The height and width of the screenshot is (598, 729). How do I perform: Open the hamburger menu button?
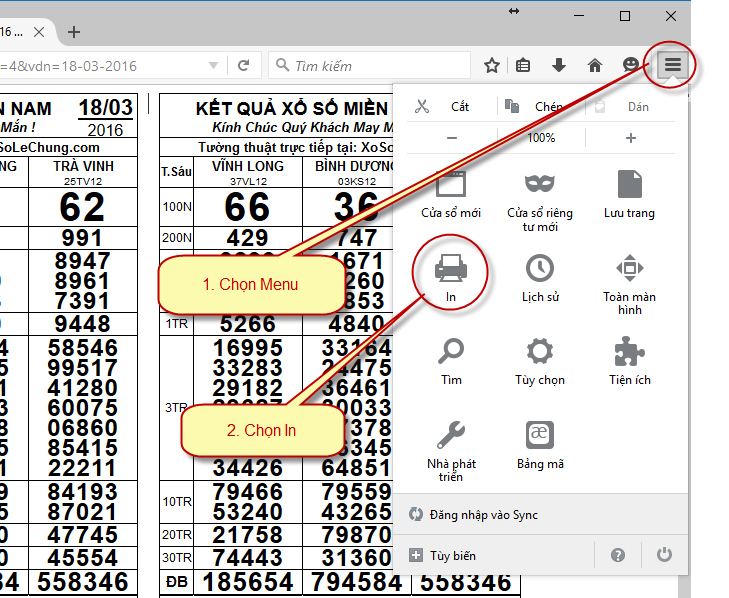[673, 66]
